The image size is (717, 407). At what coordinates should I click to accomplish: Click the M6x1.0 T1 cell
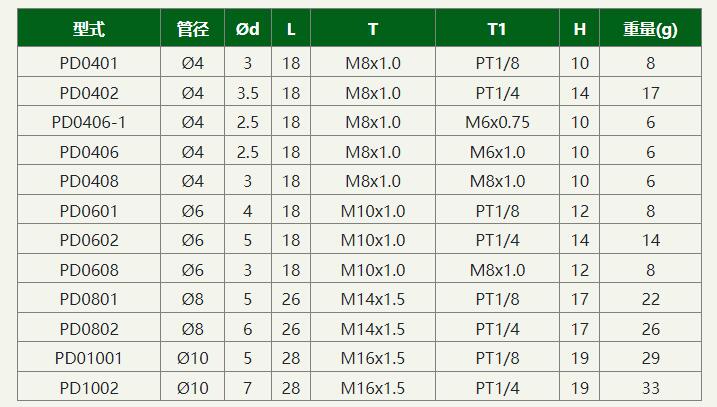(497, 152)
